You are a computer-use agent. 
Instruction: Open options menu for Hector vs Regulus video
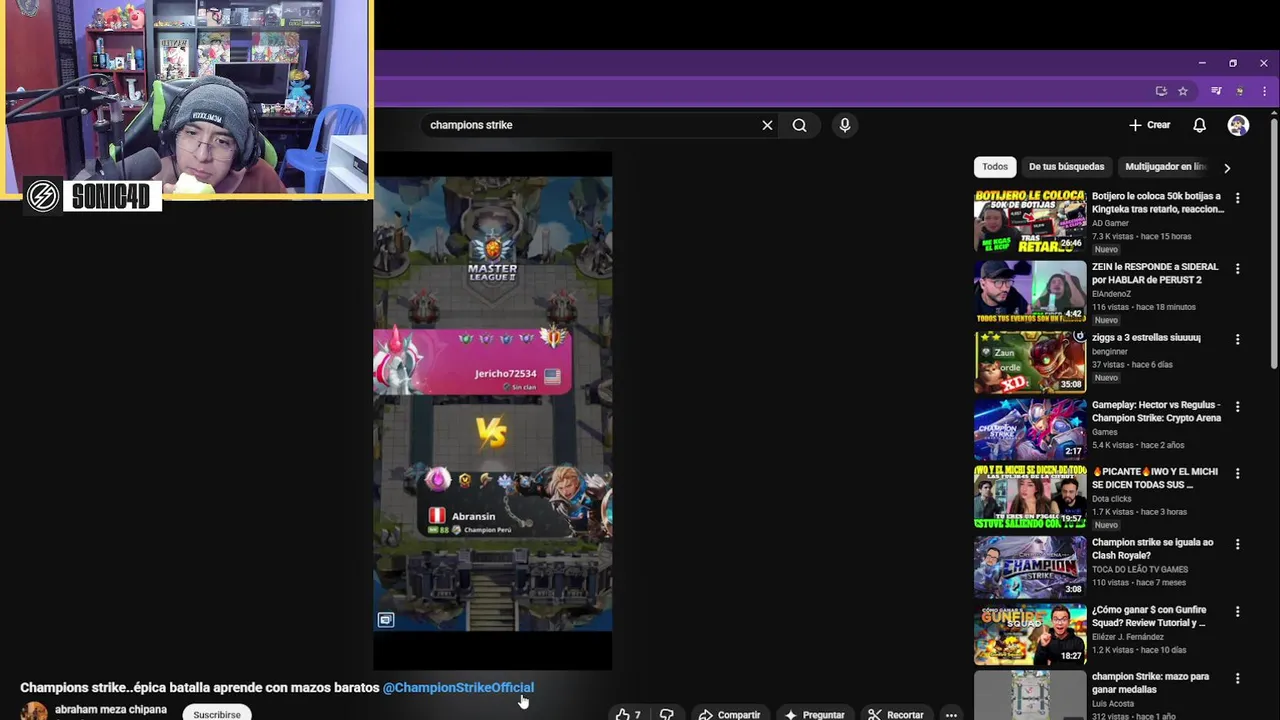pyautogui.click(x=1237, y=407)
